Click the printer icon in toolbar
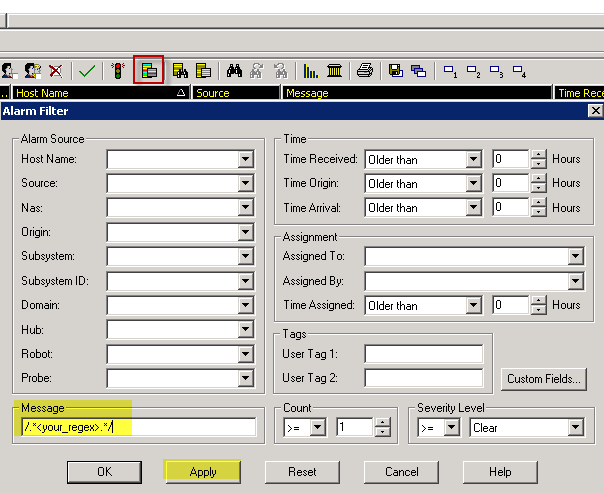This screenshot has height=493, width=604. [x=365, y=71]
